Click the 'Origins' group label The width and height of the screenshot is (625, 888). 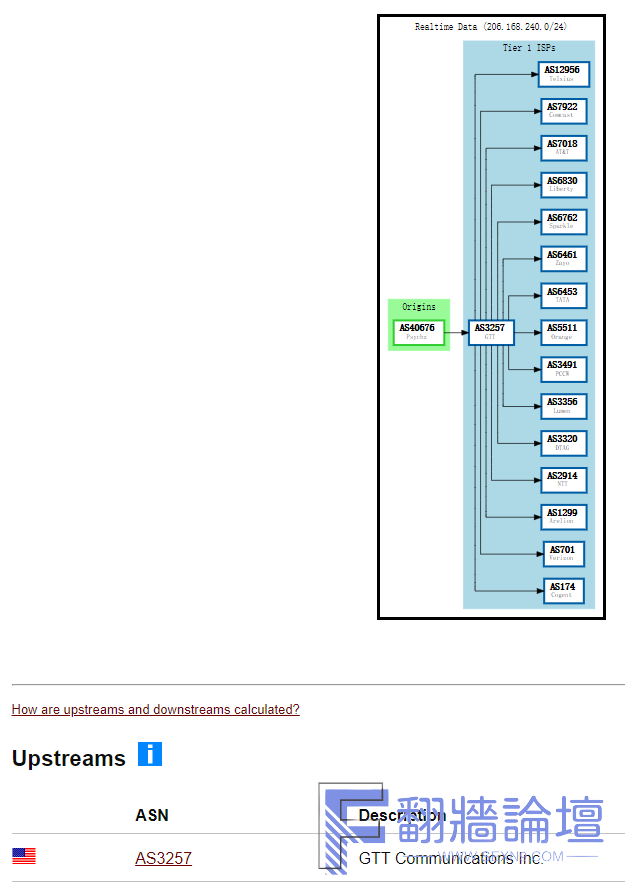[x=419, y=306]
